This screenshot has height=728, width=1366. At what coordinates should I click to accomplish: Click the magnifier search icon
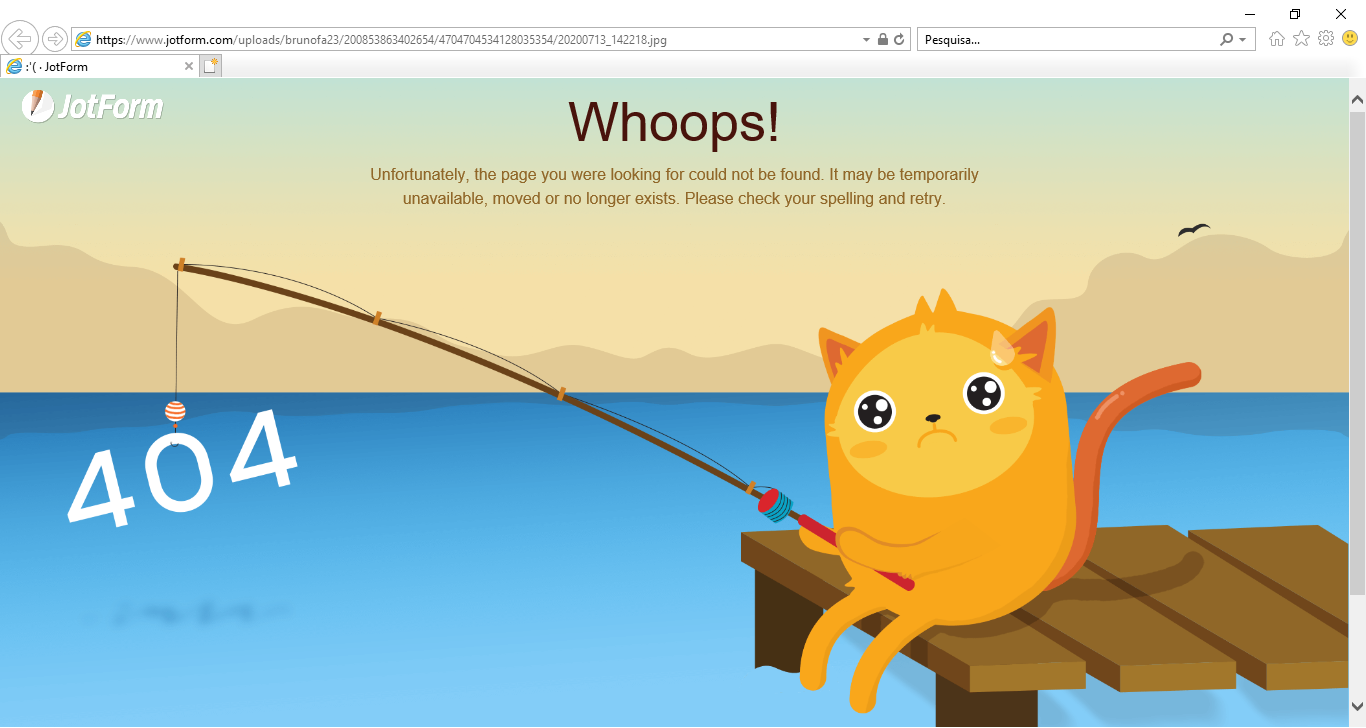[x=1227, y=40]
